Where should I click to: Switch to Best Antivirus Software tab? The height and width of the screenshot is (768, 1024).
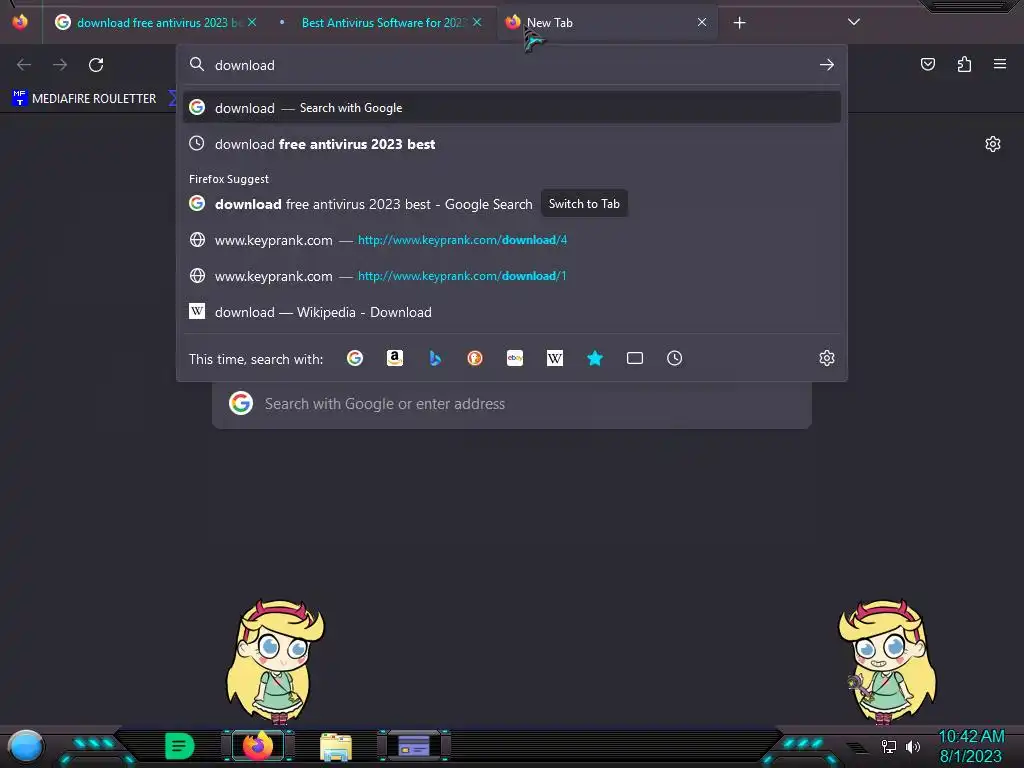382,23
